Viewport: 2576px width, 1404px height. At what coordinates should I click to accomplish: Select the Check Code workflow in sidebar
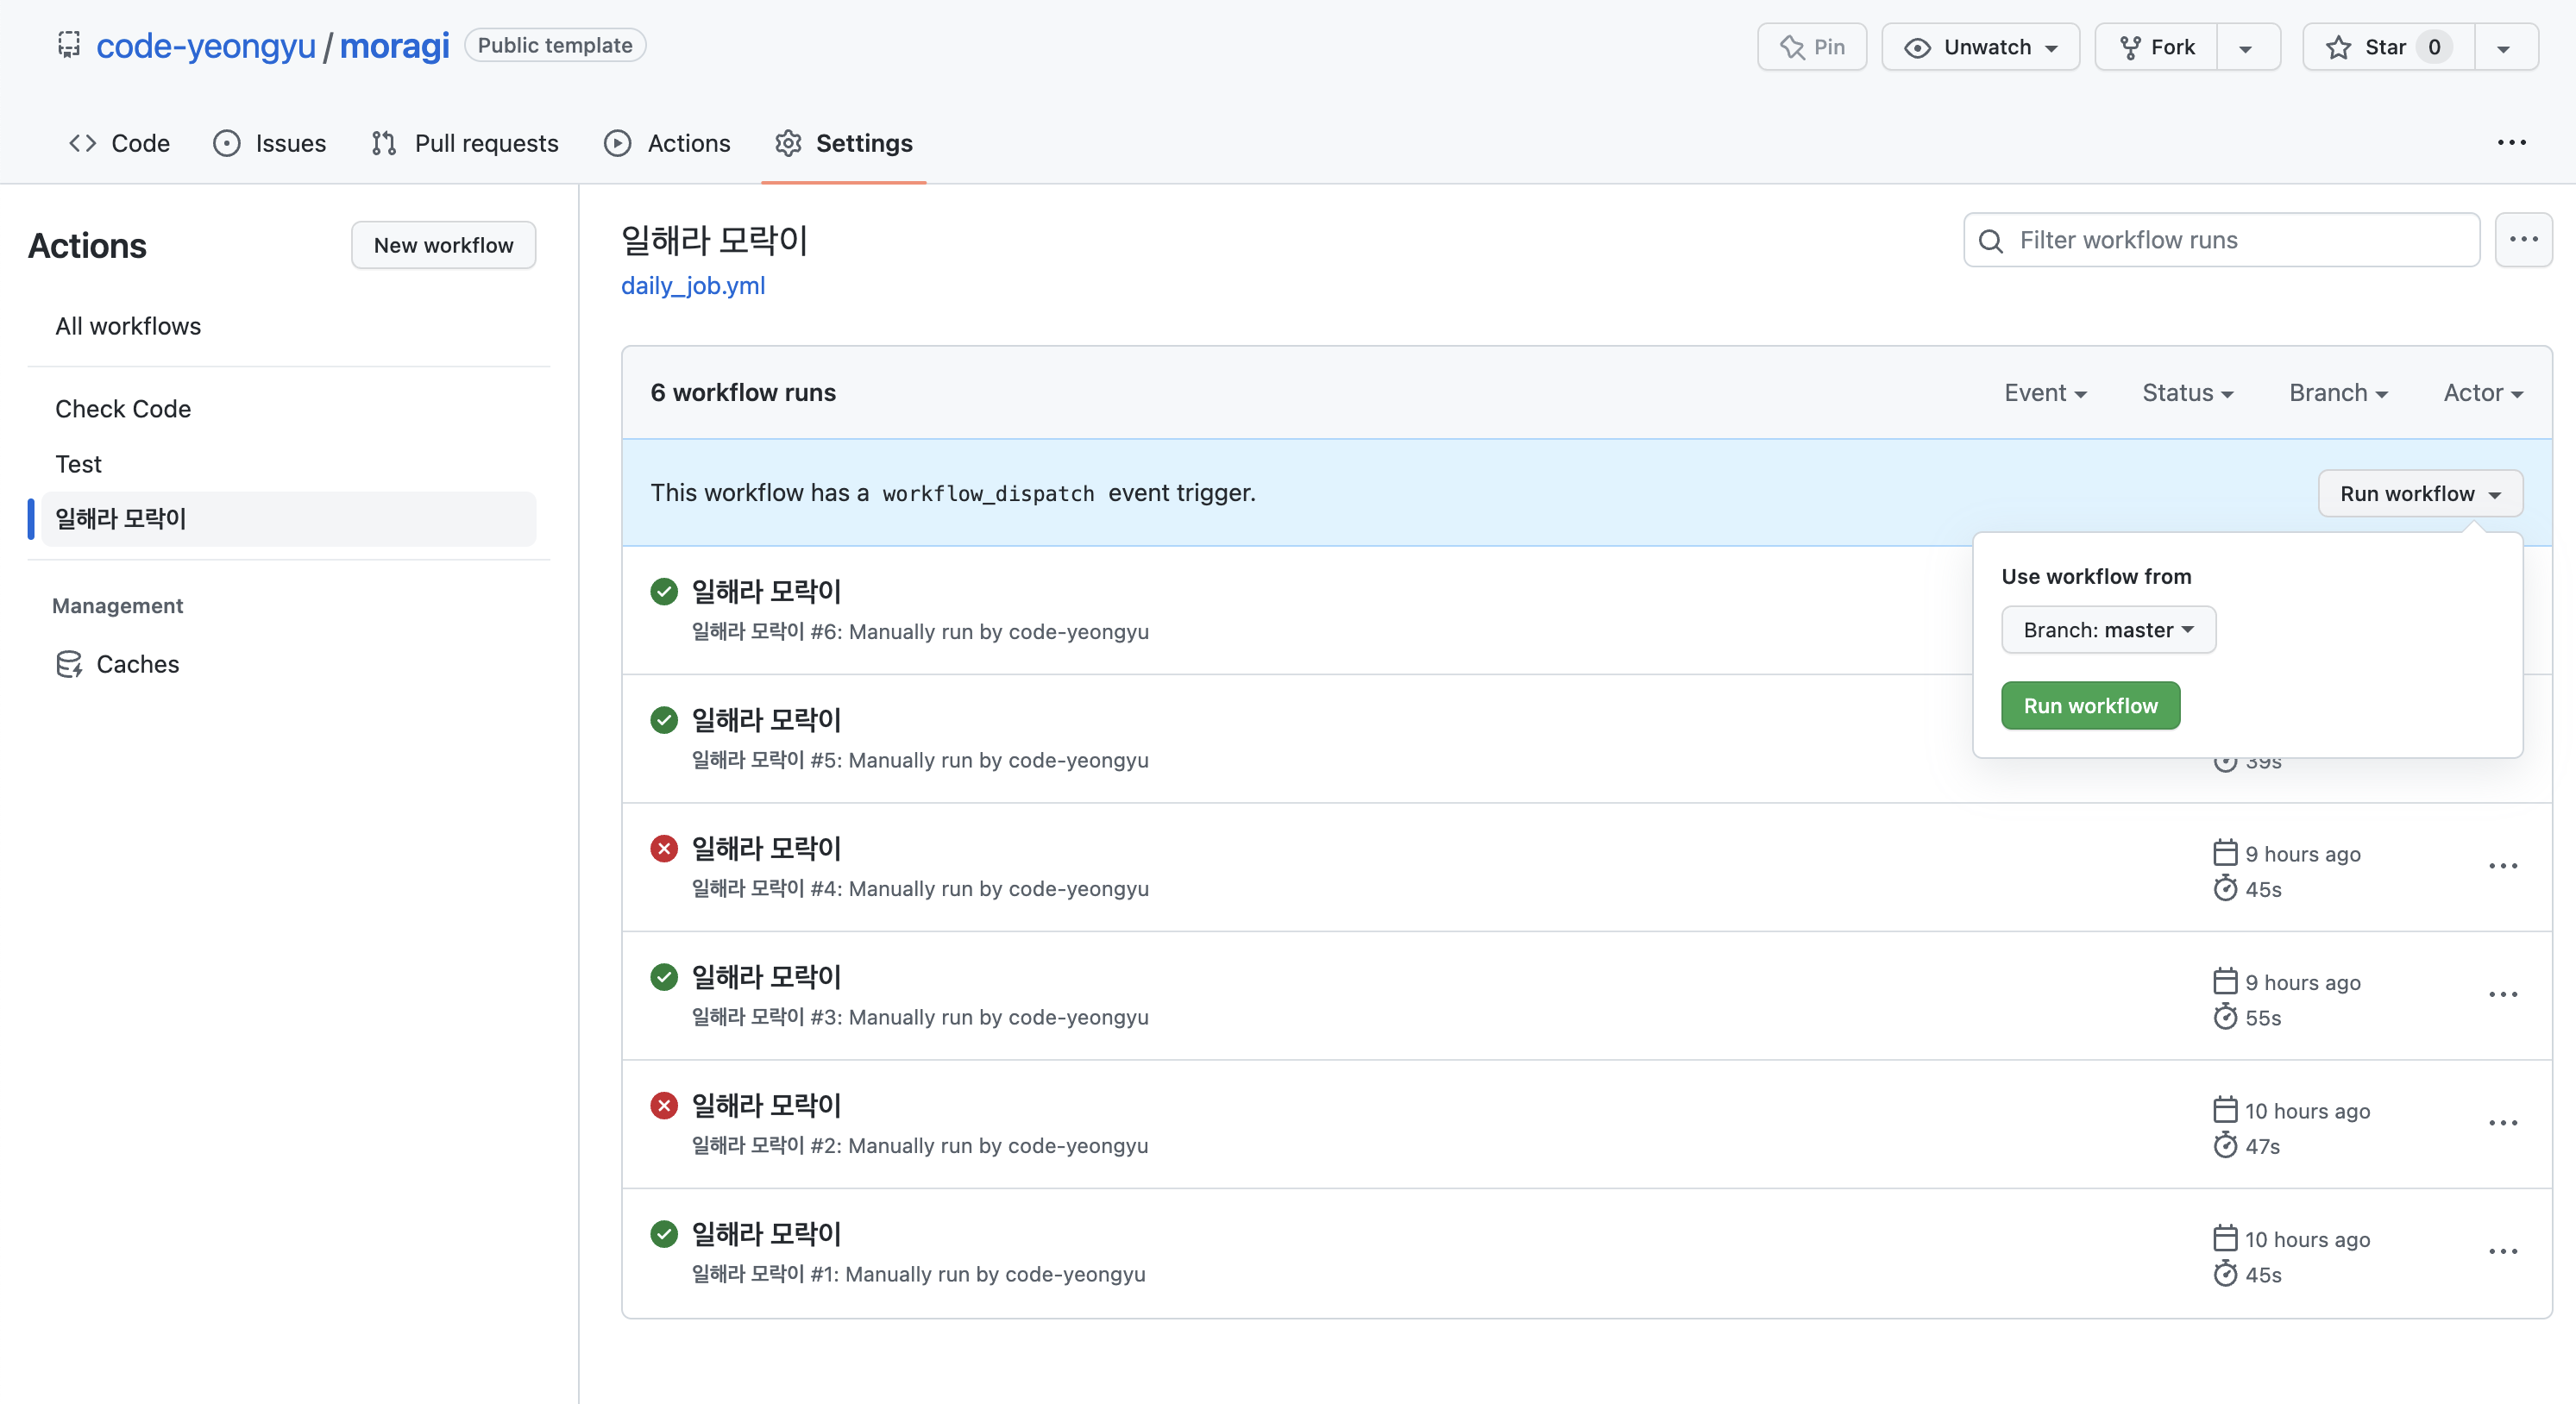[x=123, y=409]
